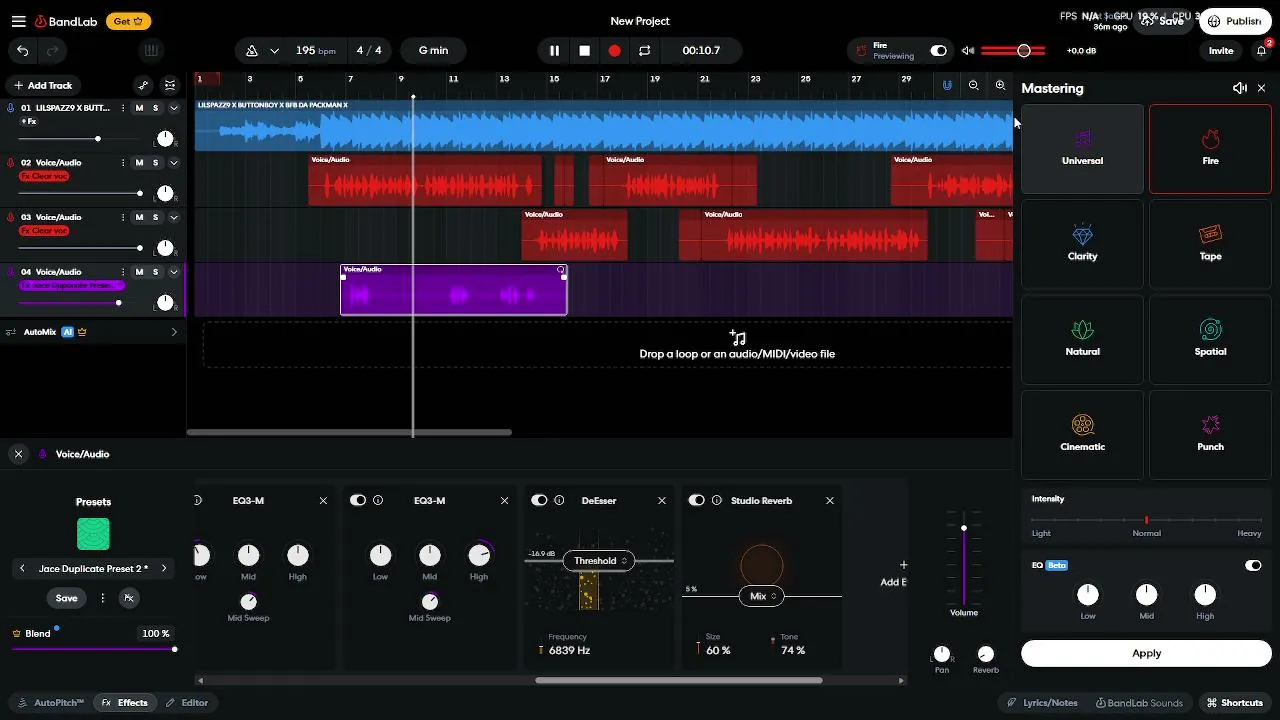Open the Lyrics/Notes tab
Viewport: 1280px width, 720px height.
pos(1043,703)
